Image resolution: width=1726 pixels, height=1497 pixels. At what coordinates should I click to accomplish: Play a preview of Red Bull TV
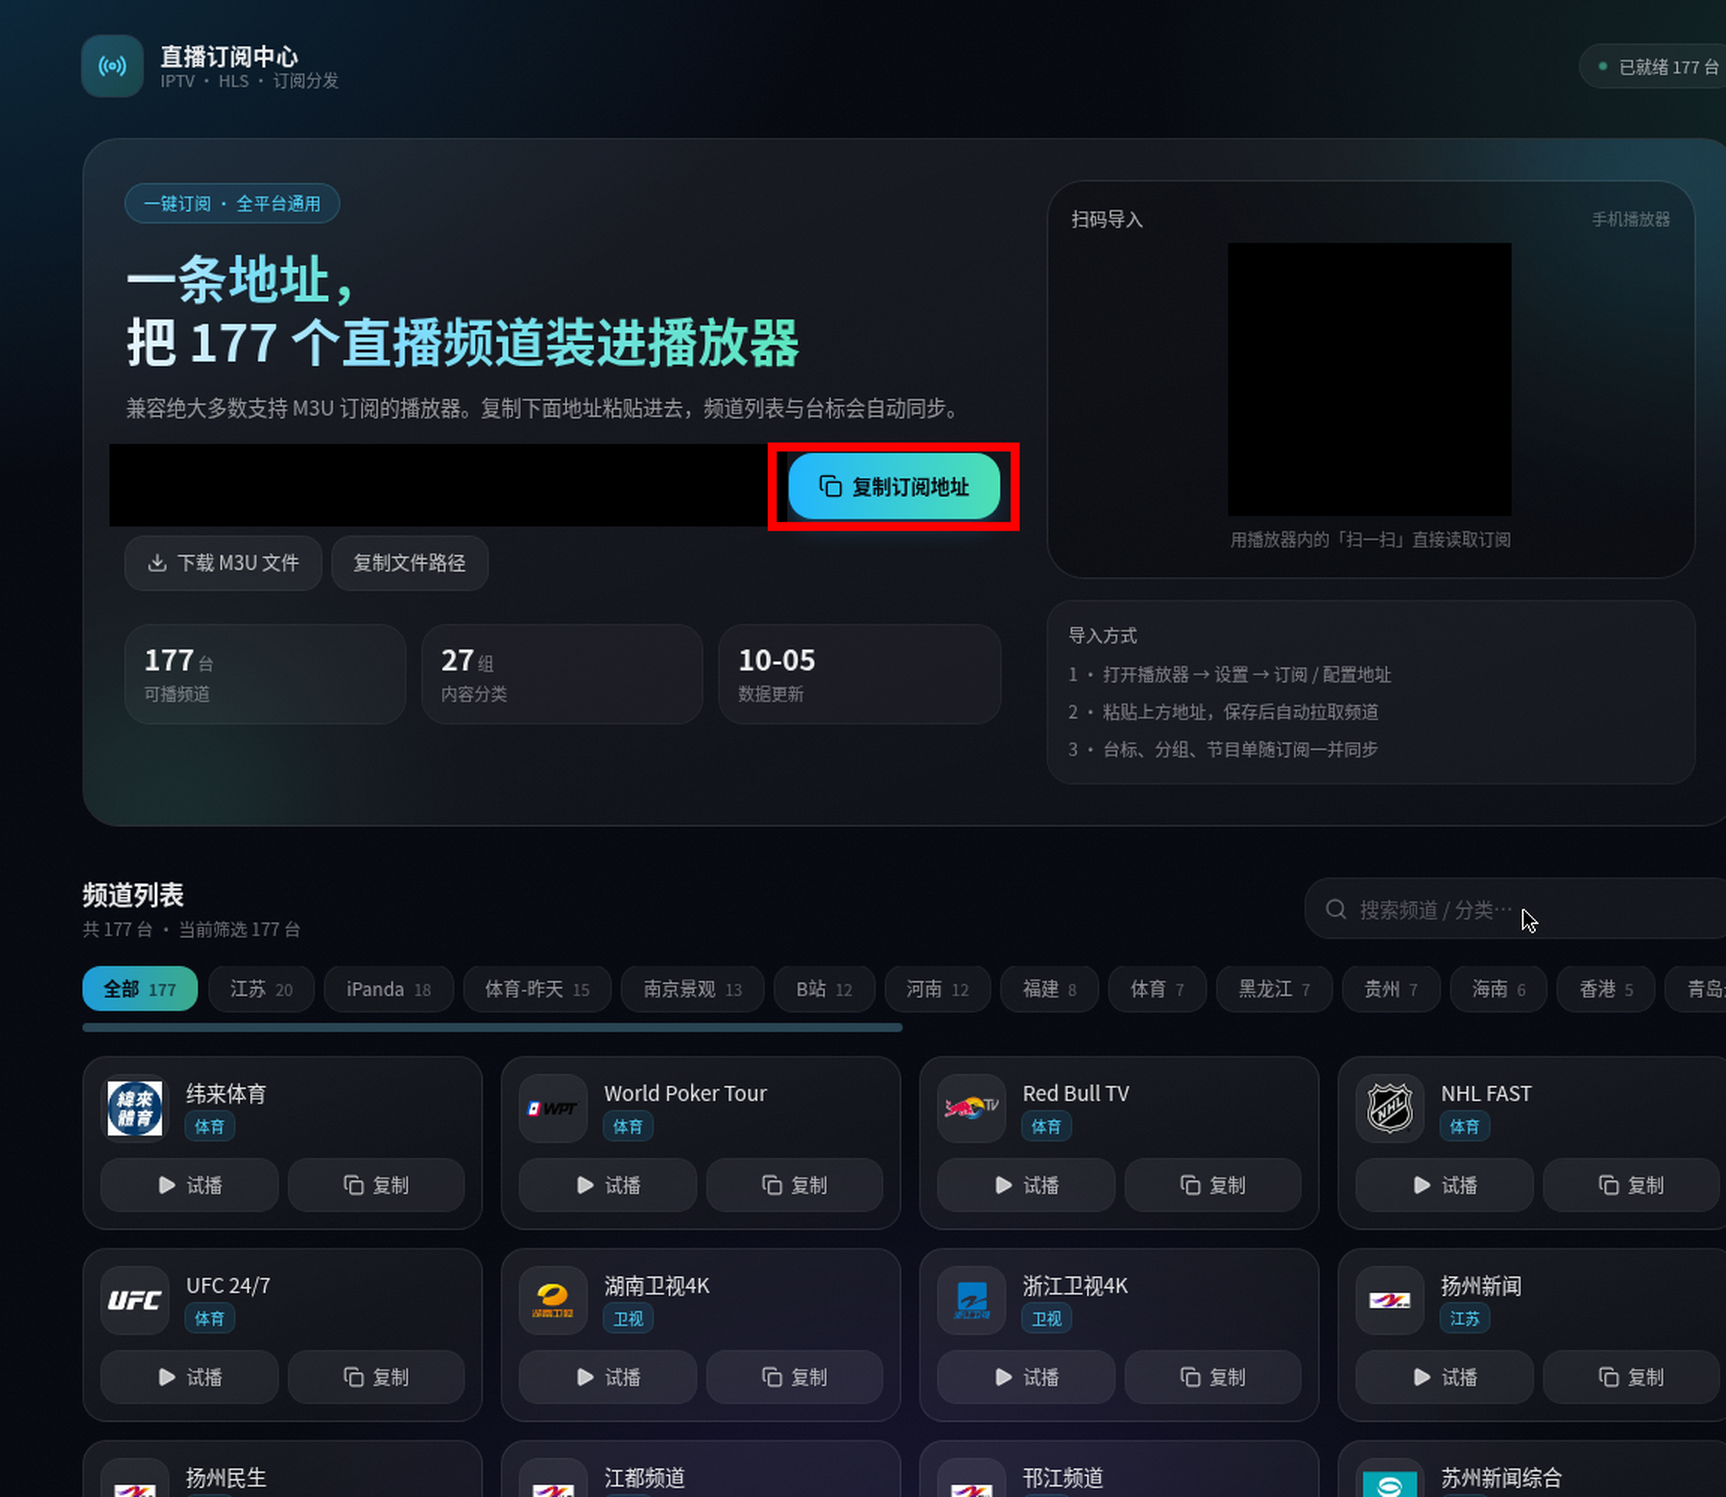coord(1026,1185)
